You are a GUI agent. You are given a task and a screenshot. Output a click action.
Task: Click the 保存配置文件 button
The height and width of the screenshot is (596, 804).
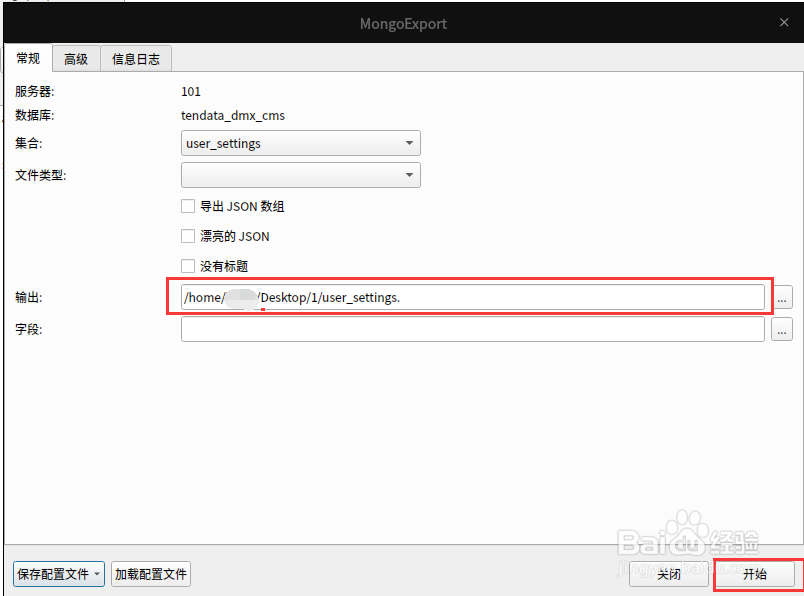coord(59,574)
